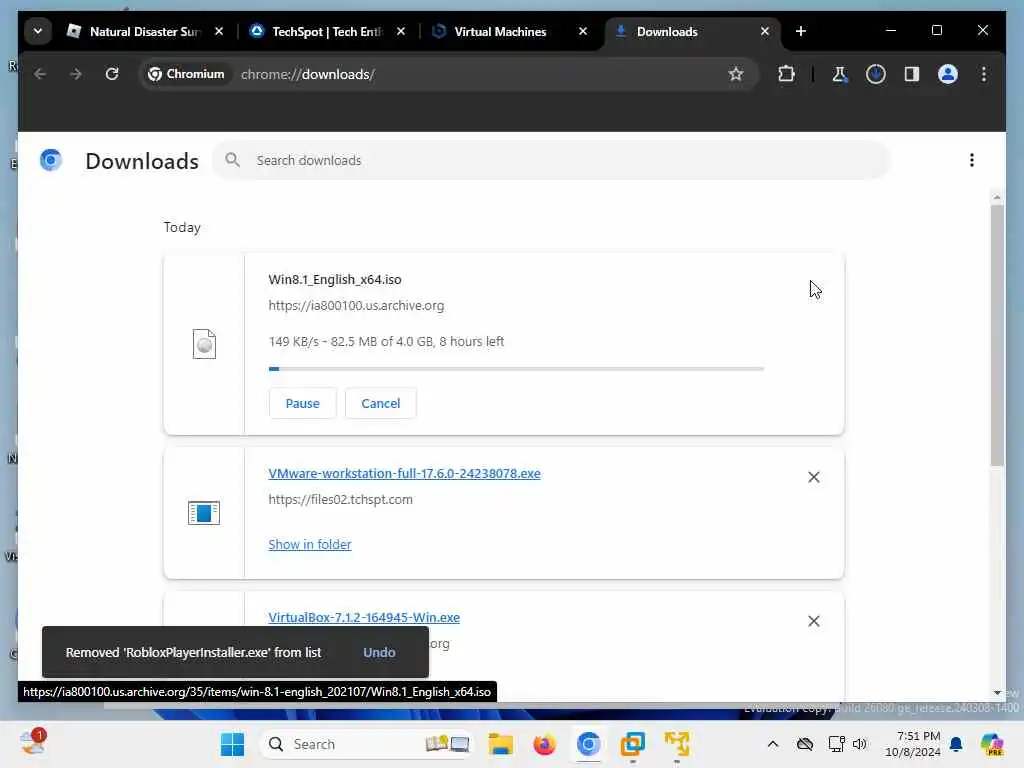
Task: Open the Windows Start menu
Action: (x=232, y=744)
